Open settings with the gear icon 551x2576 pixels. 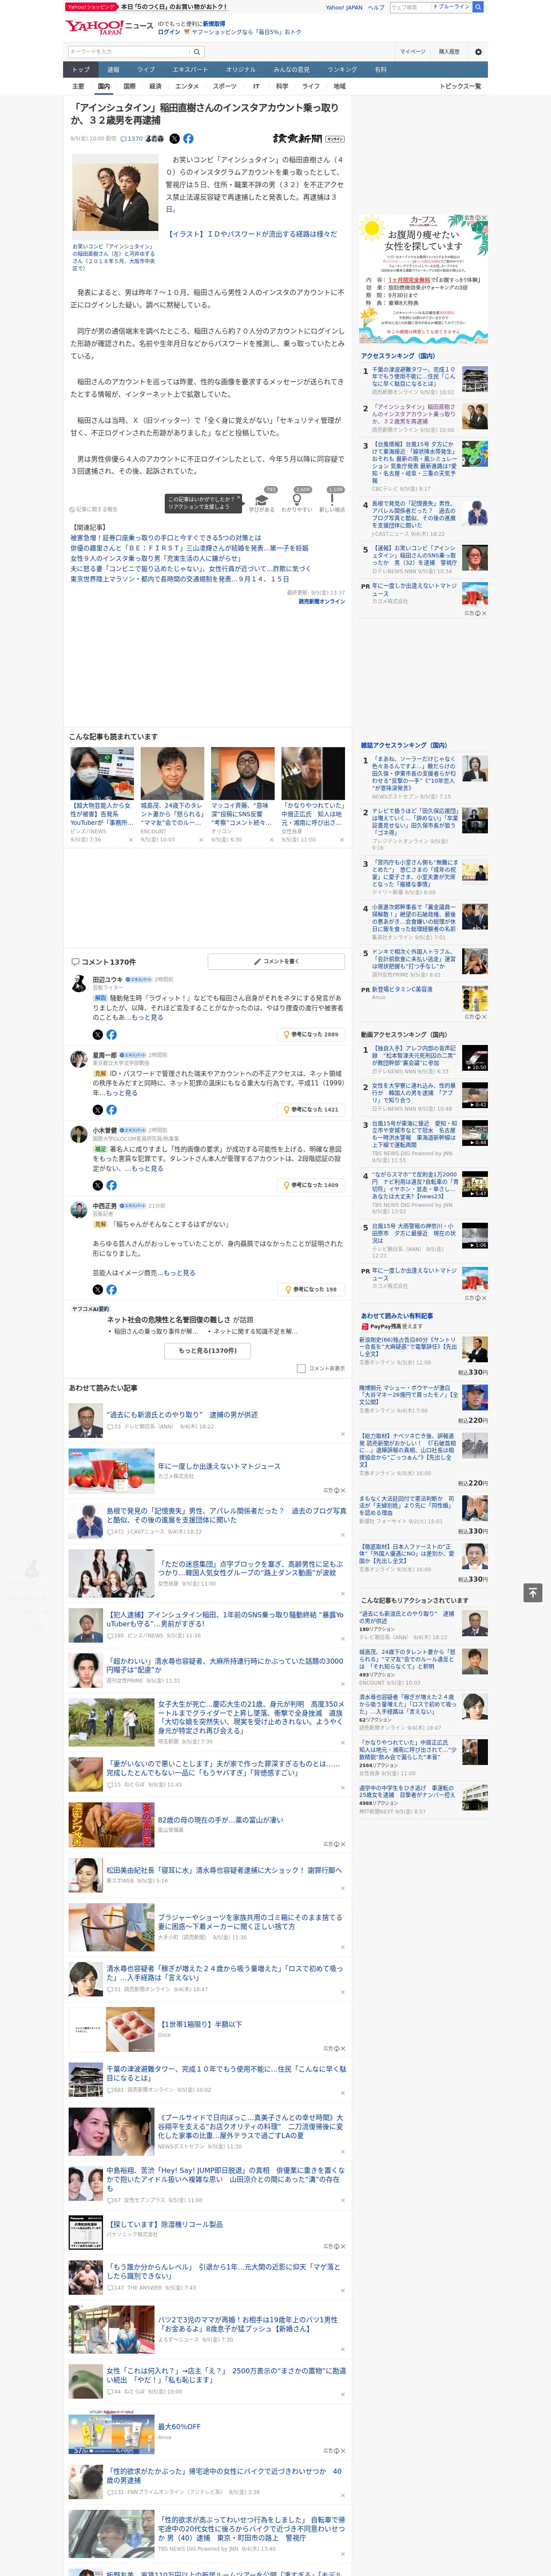click(478, 51)
